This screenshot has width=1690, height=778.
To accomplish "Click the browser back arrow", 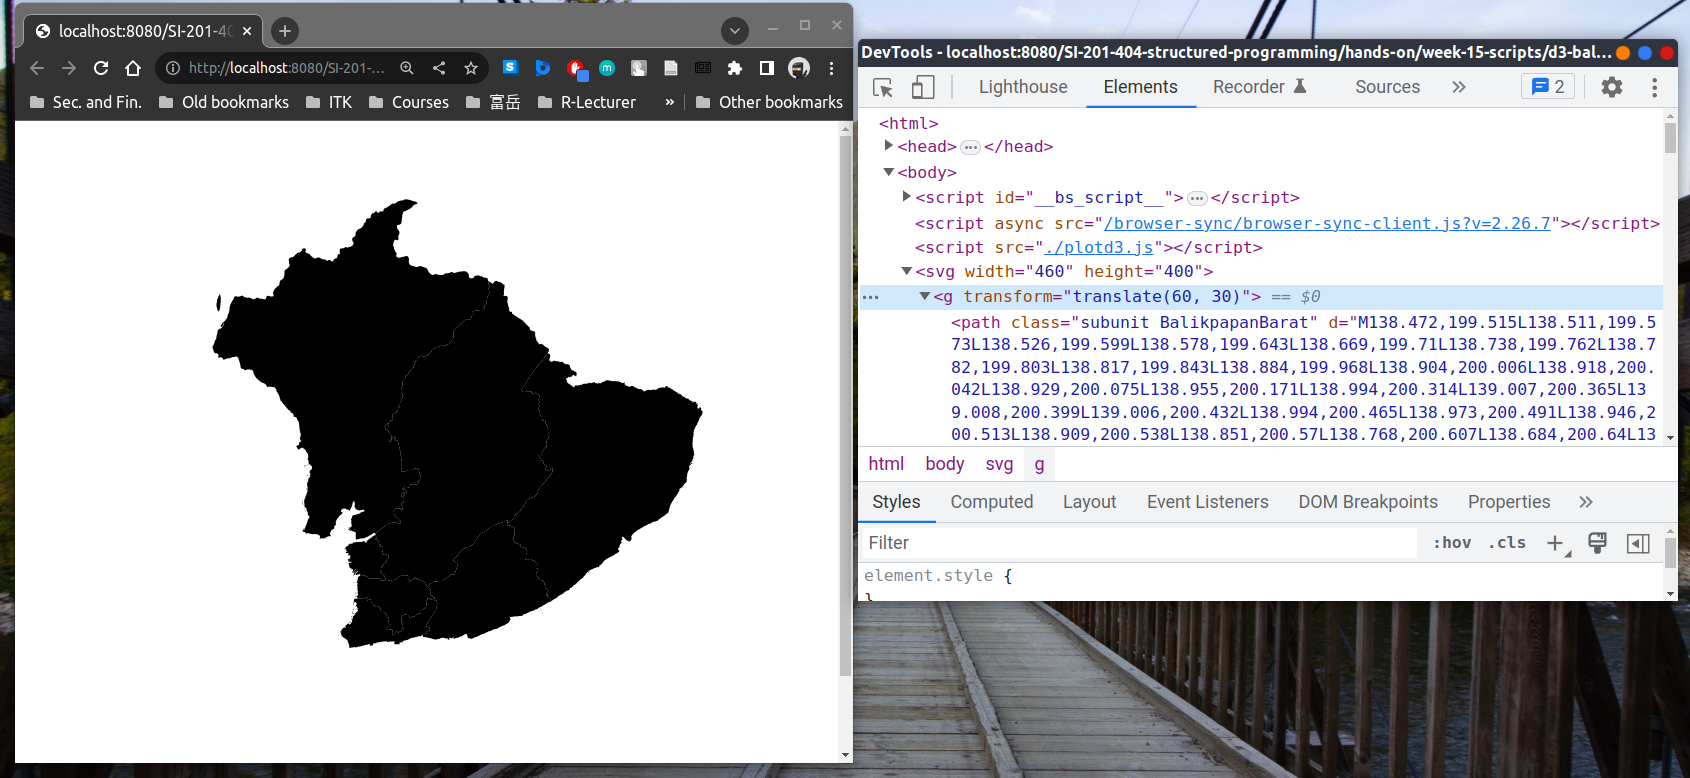I will (x=37, y=68).
